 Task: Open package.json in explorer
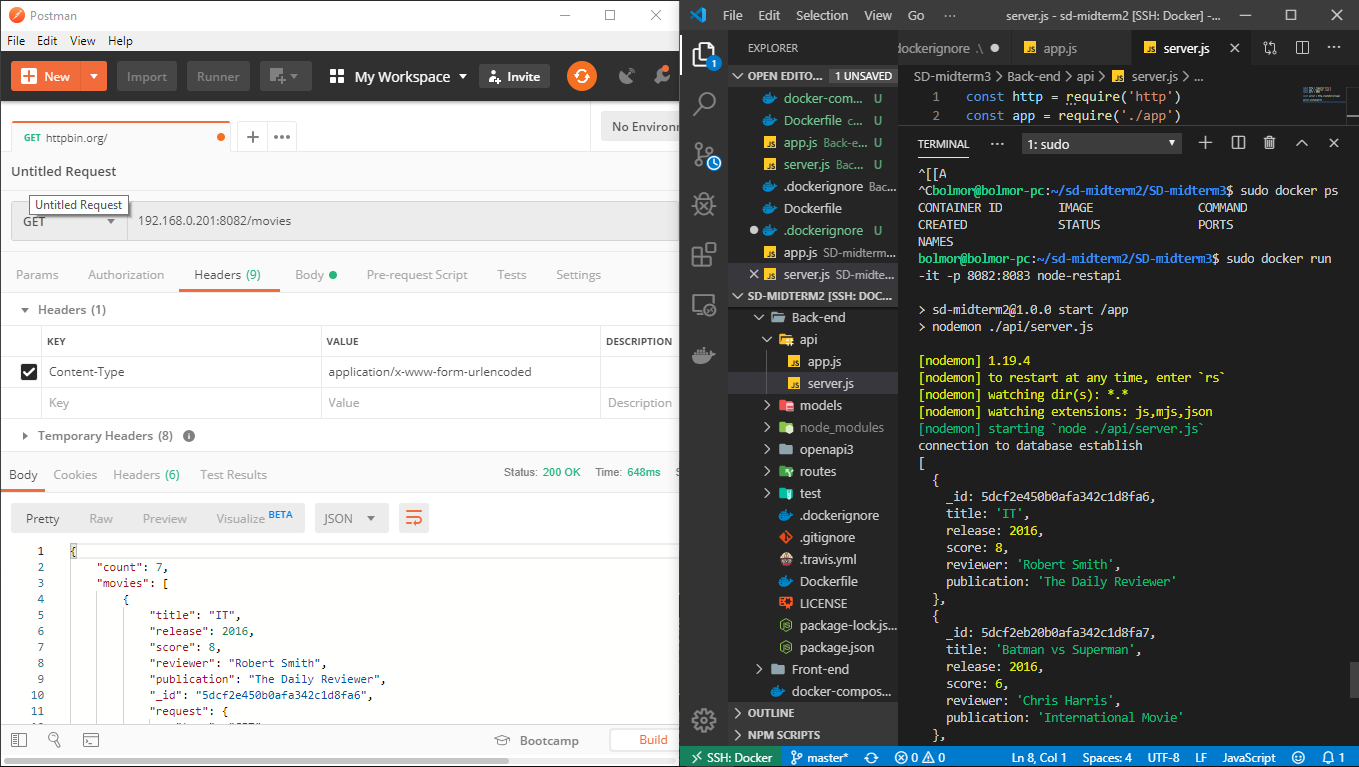[837, 647]
